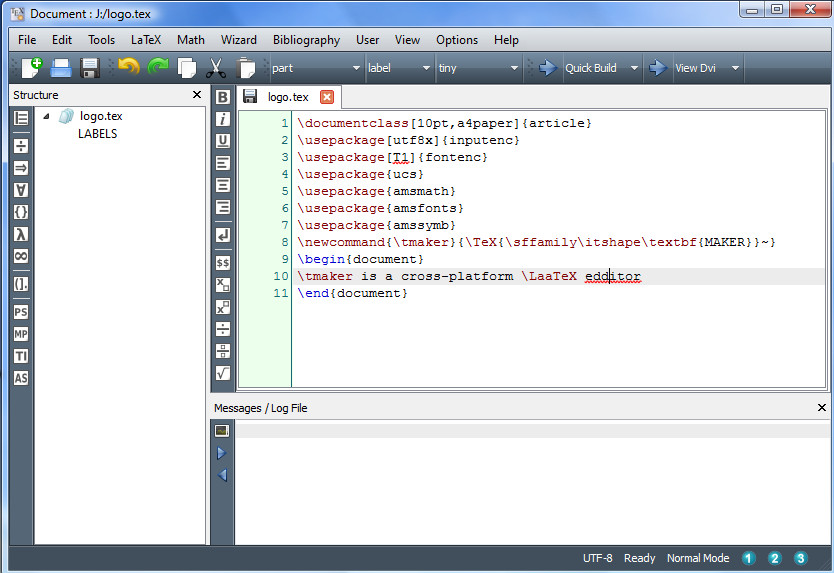834x573 pixels.
Task: Open the Math menu
Action: point(191,40)
